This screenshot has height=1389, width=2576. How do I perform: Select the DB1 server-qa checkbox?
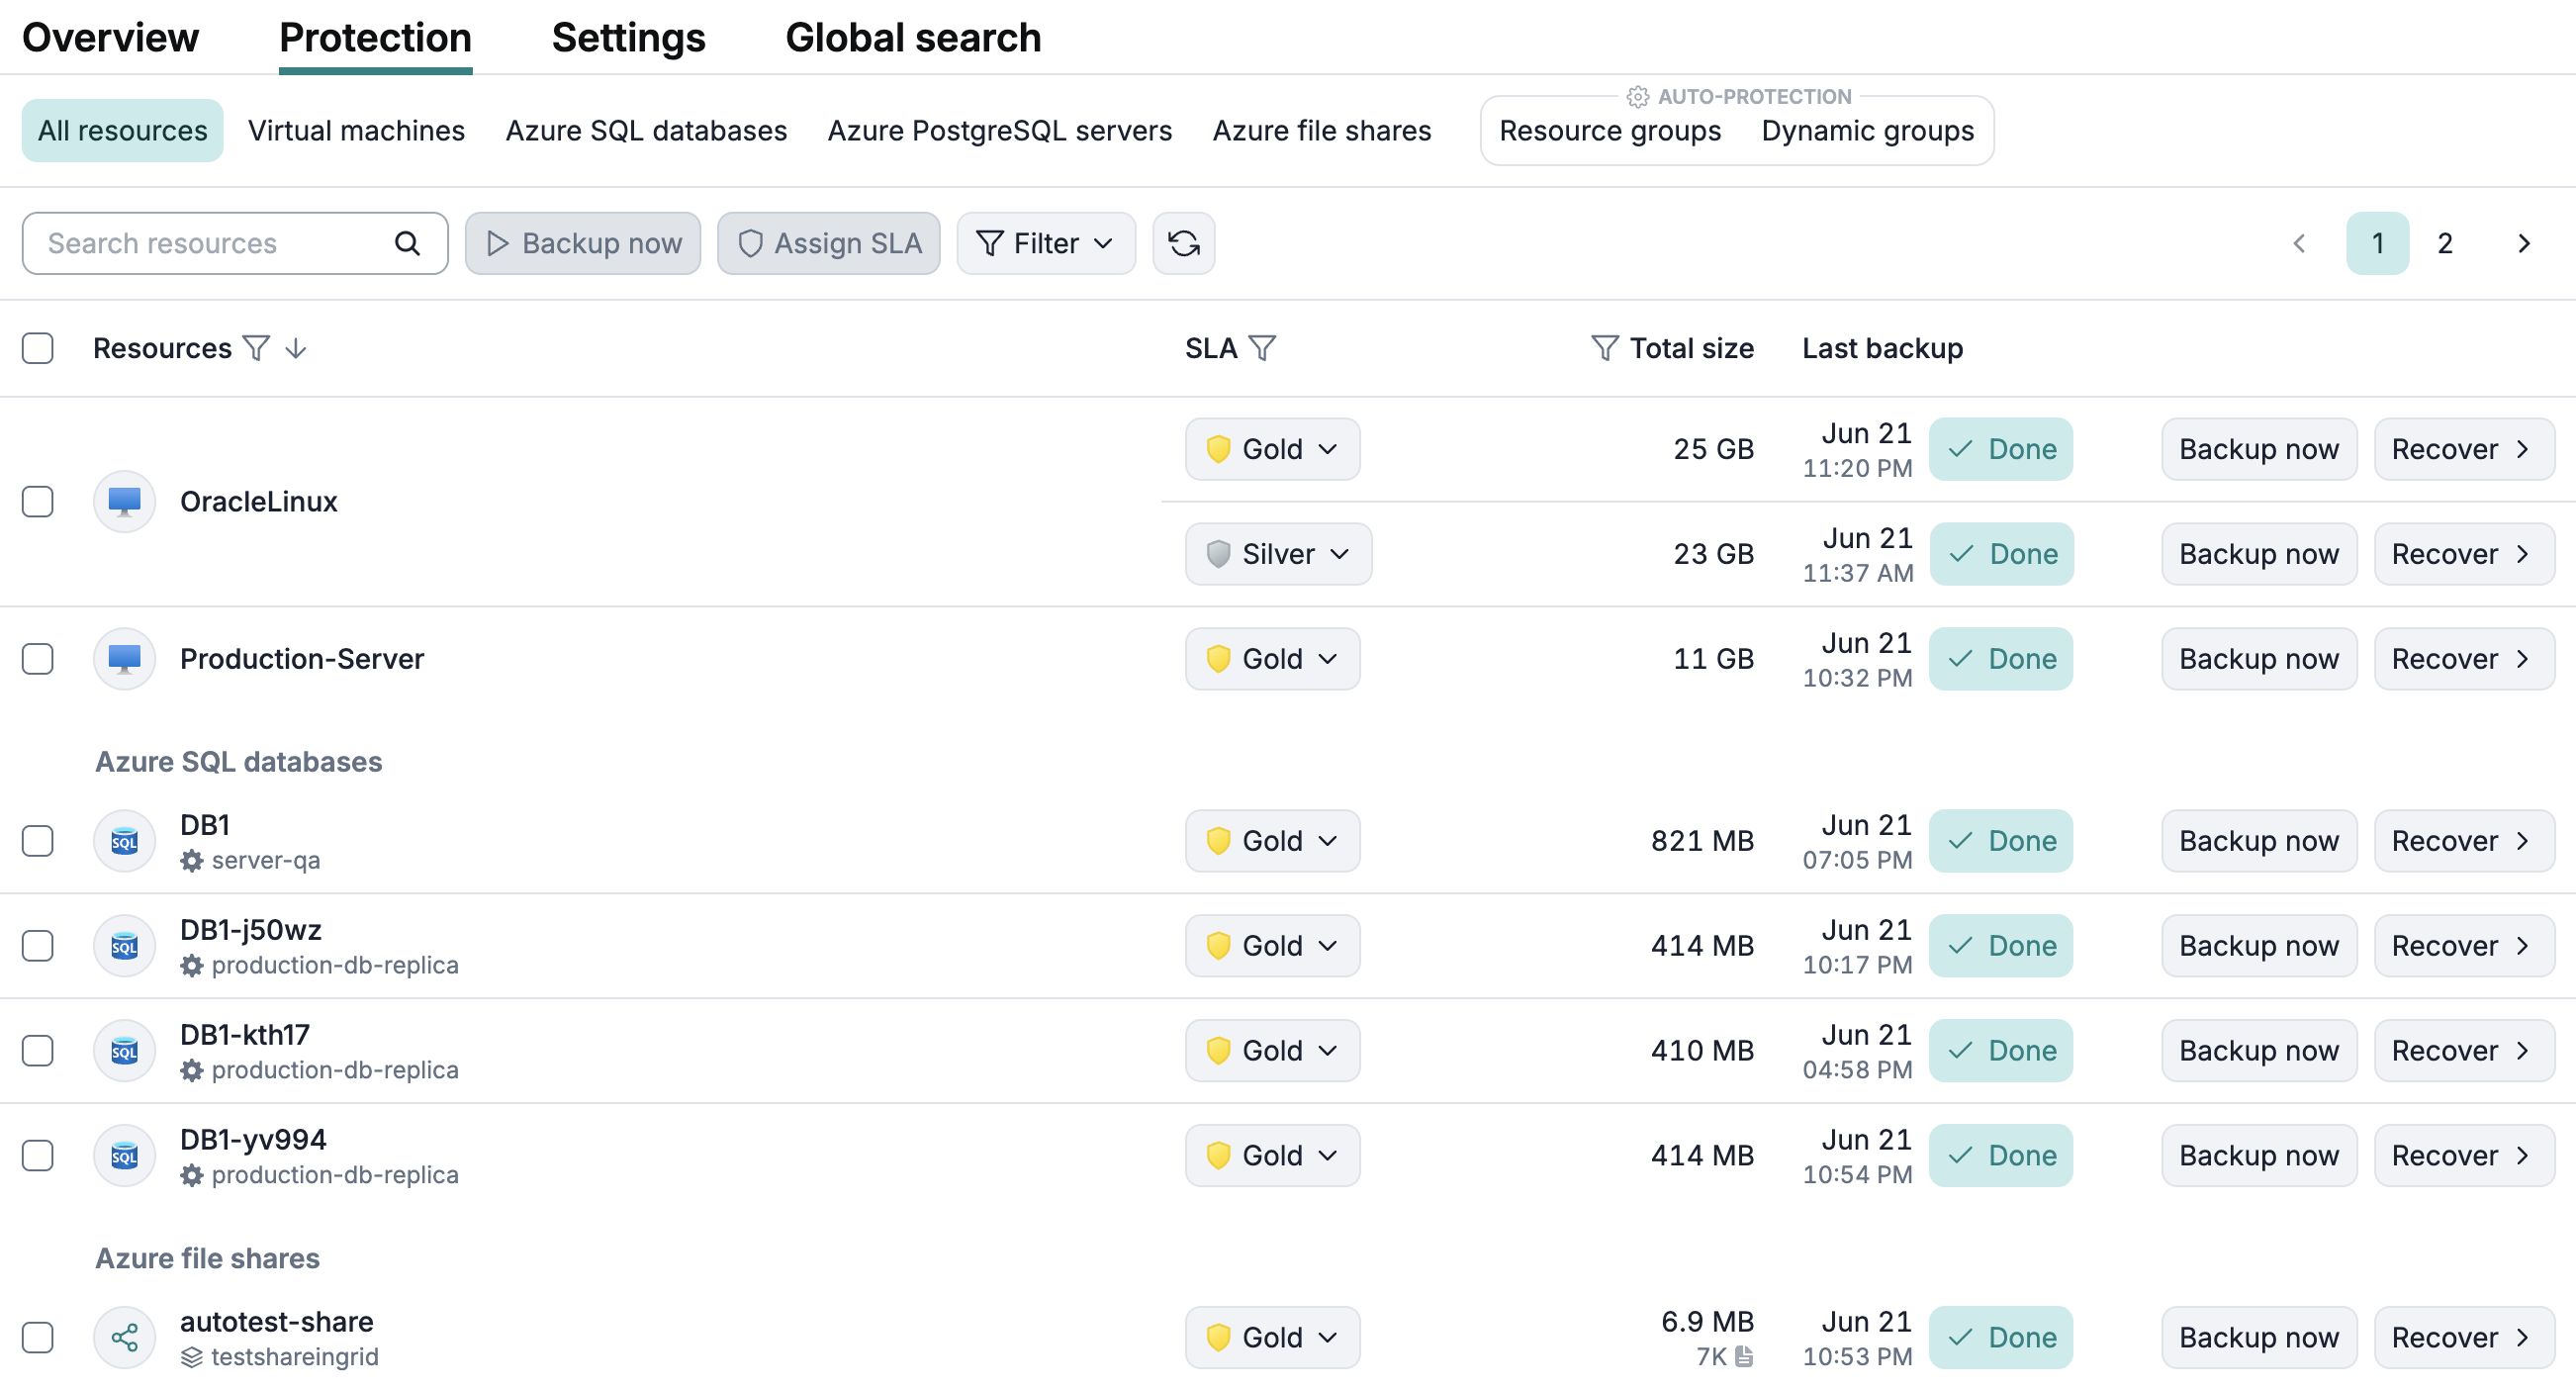[38, 841]
